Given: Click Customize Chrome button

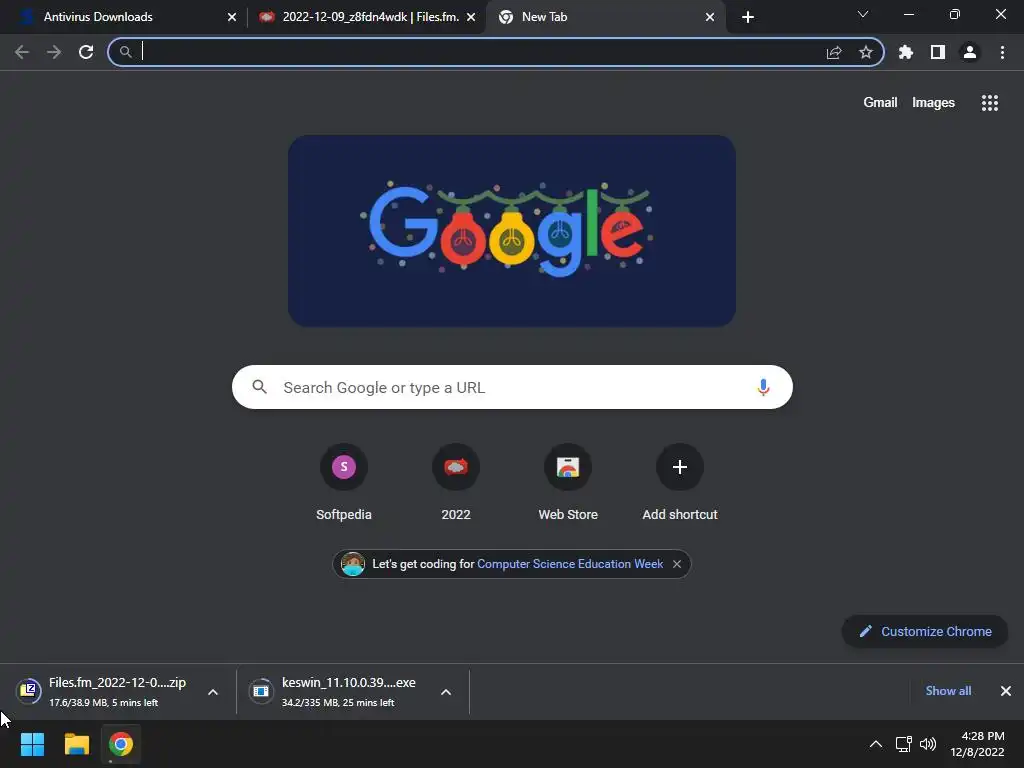Looking at the screenshot, I should [x=925, y=632].
